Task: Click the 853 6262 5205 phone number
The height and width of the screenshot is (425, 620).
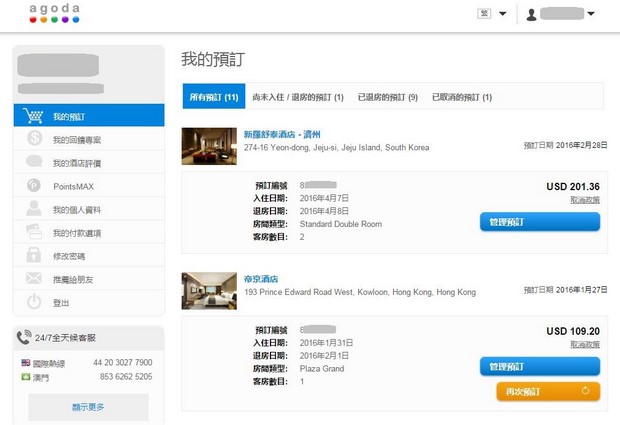Action: (126, 376)
